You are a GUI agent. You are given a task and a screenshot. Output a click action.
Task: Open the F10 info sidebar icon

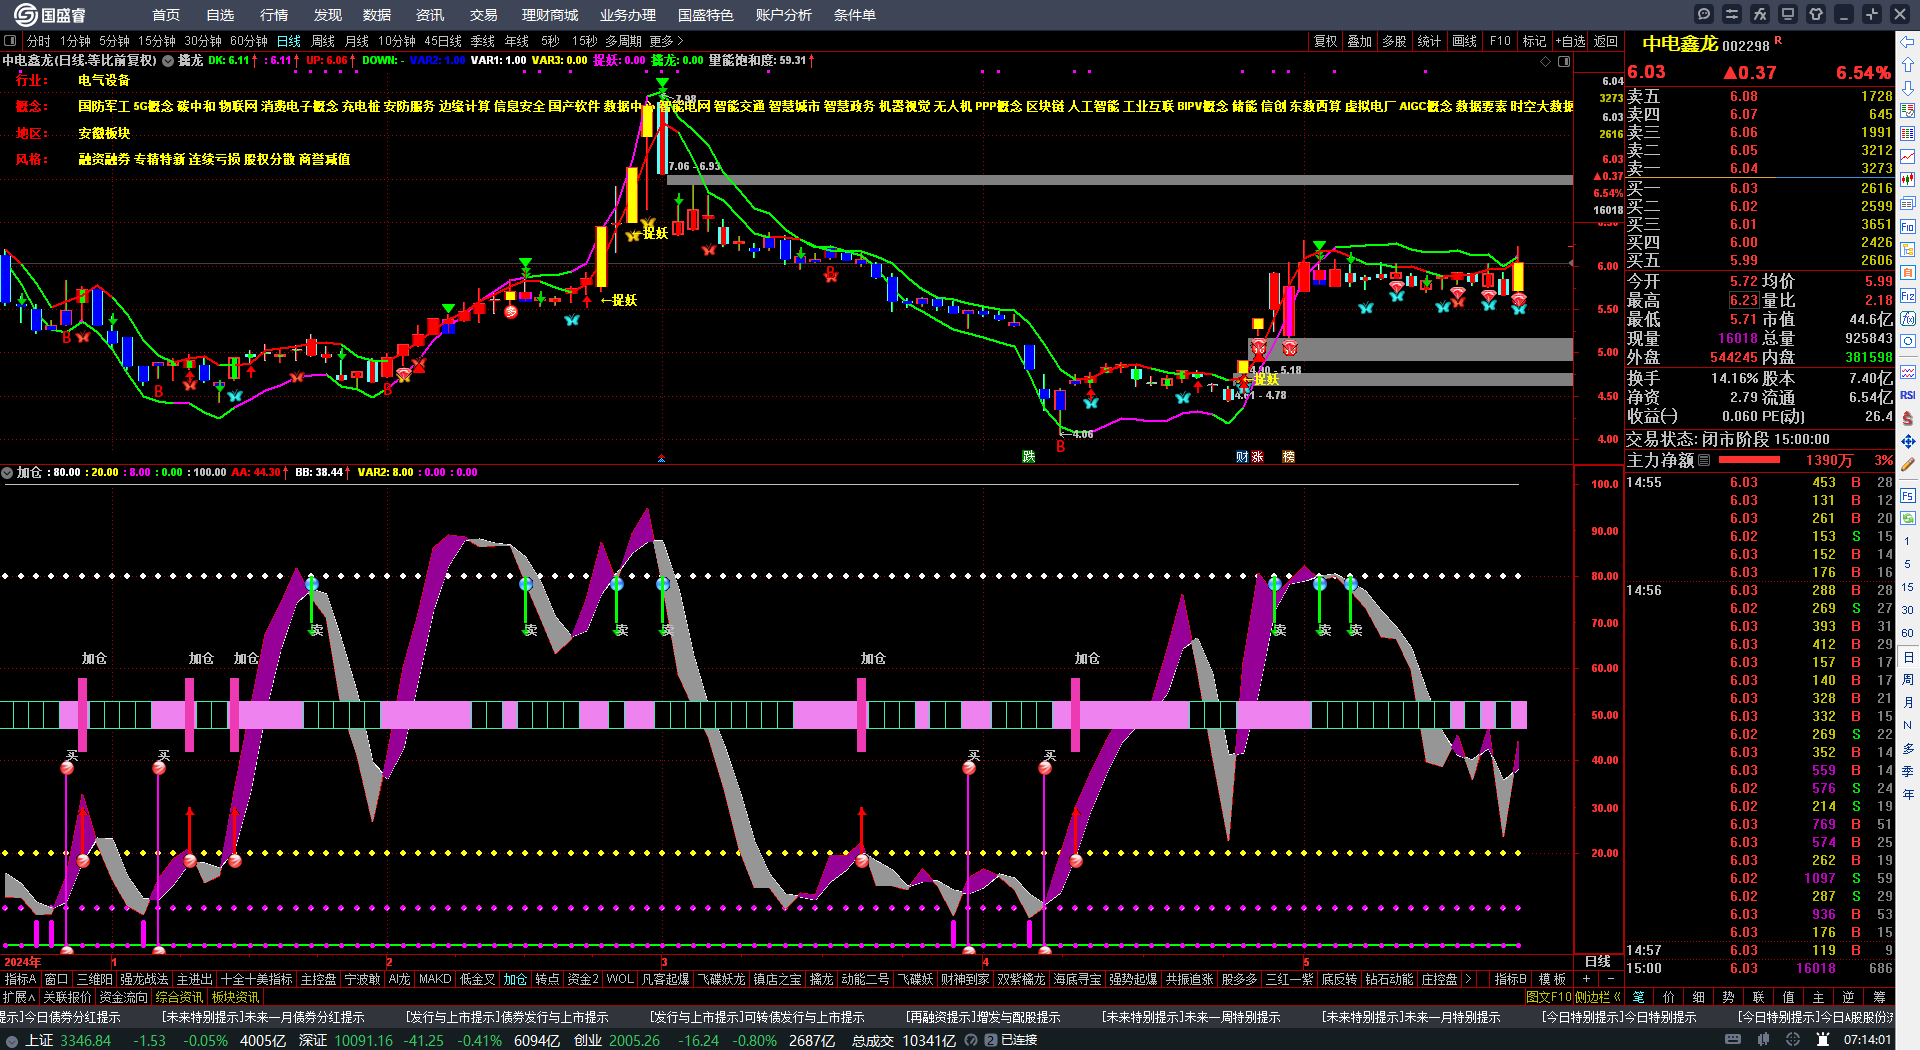click(x=1908, y=226)
